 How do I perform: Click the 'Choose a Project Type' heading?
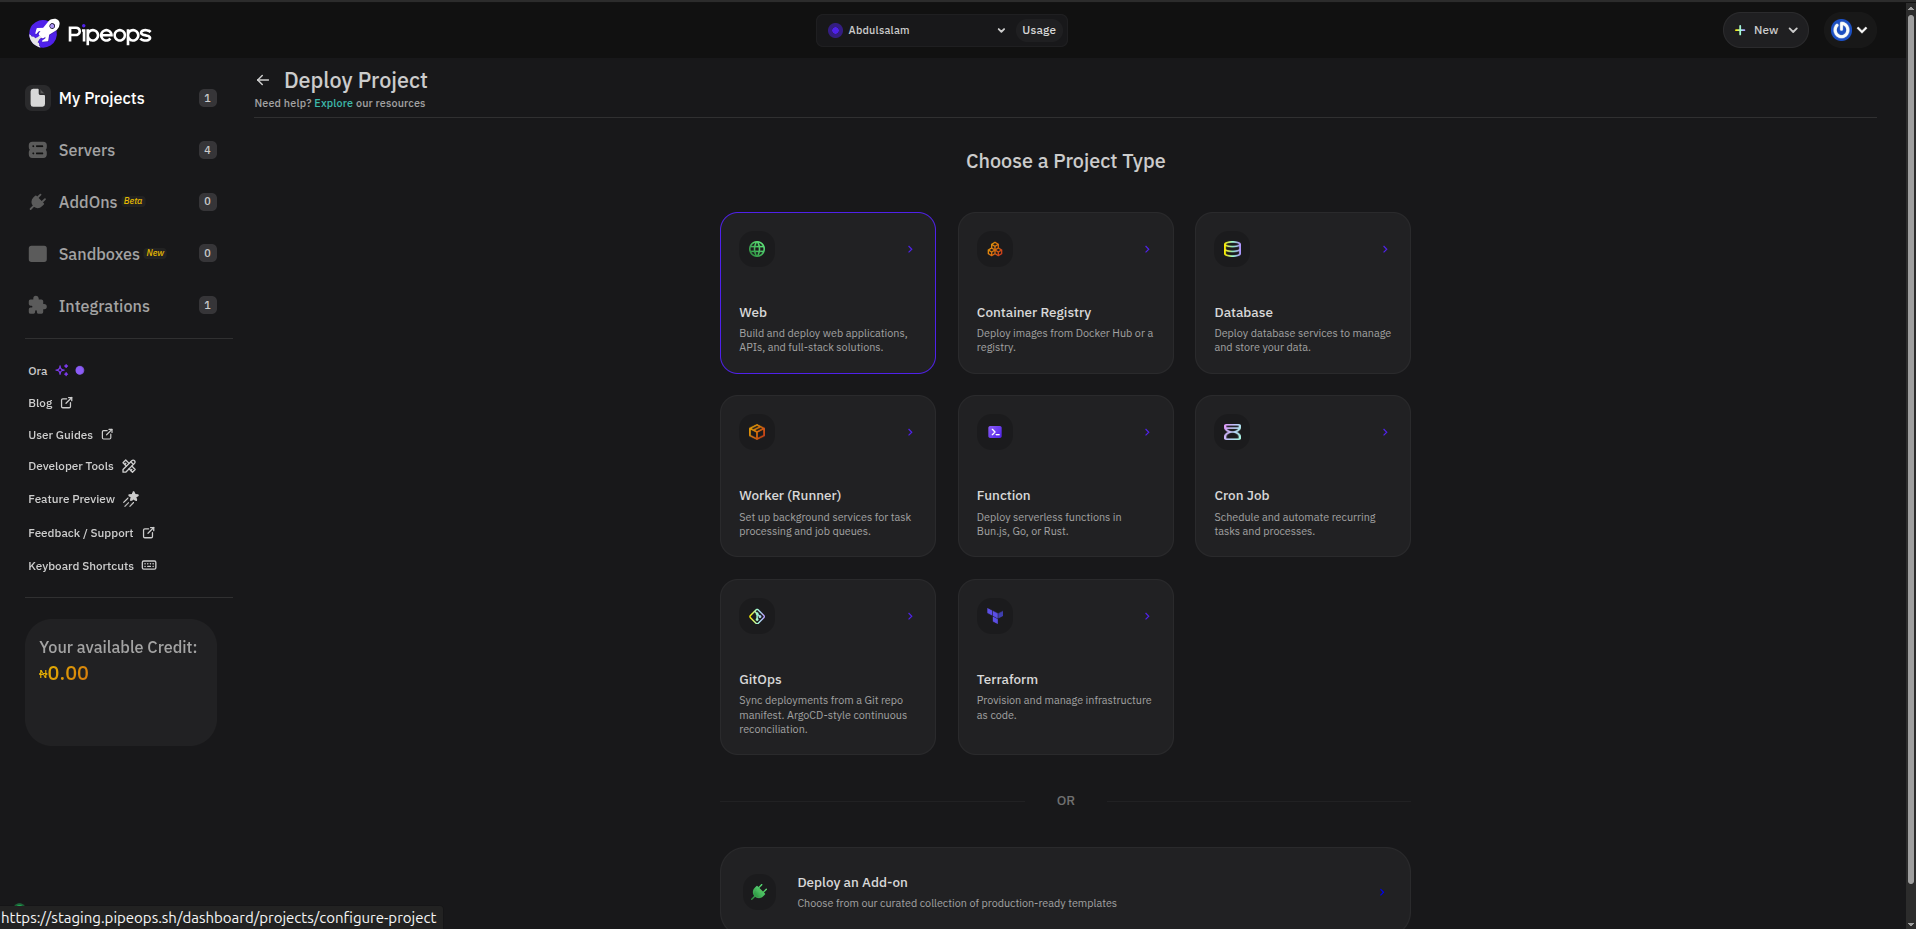coord(1065,161)
